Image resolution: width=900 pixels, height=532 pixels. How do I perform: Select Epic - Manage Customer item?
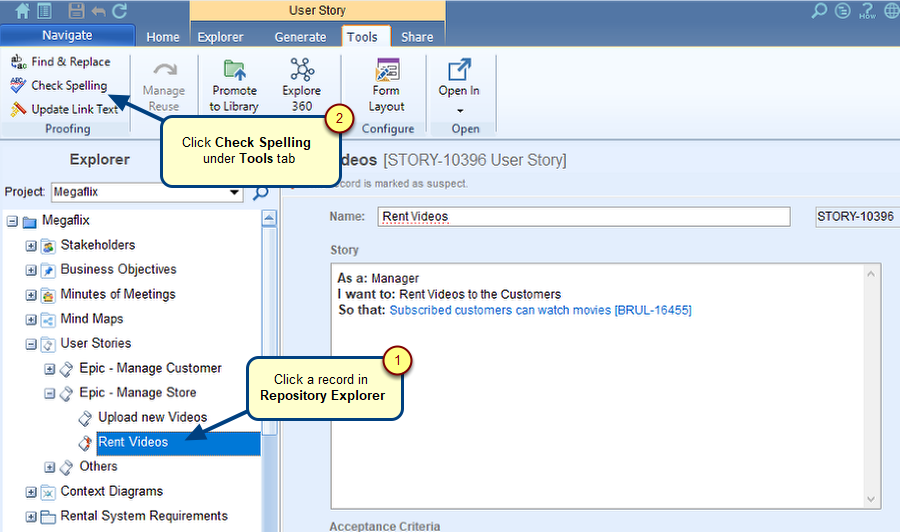tap(150, 368)
